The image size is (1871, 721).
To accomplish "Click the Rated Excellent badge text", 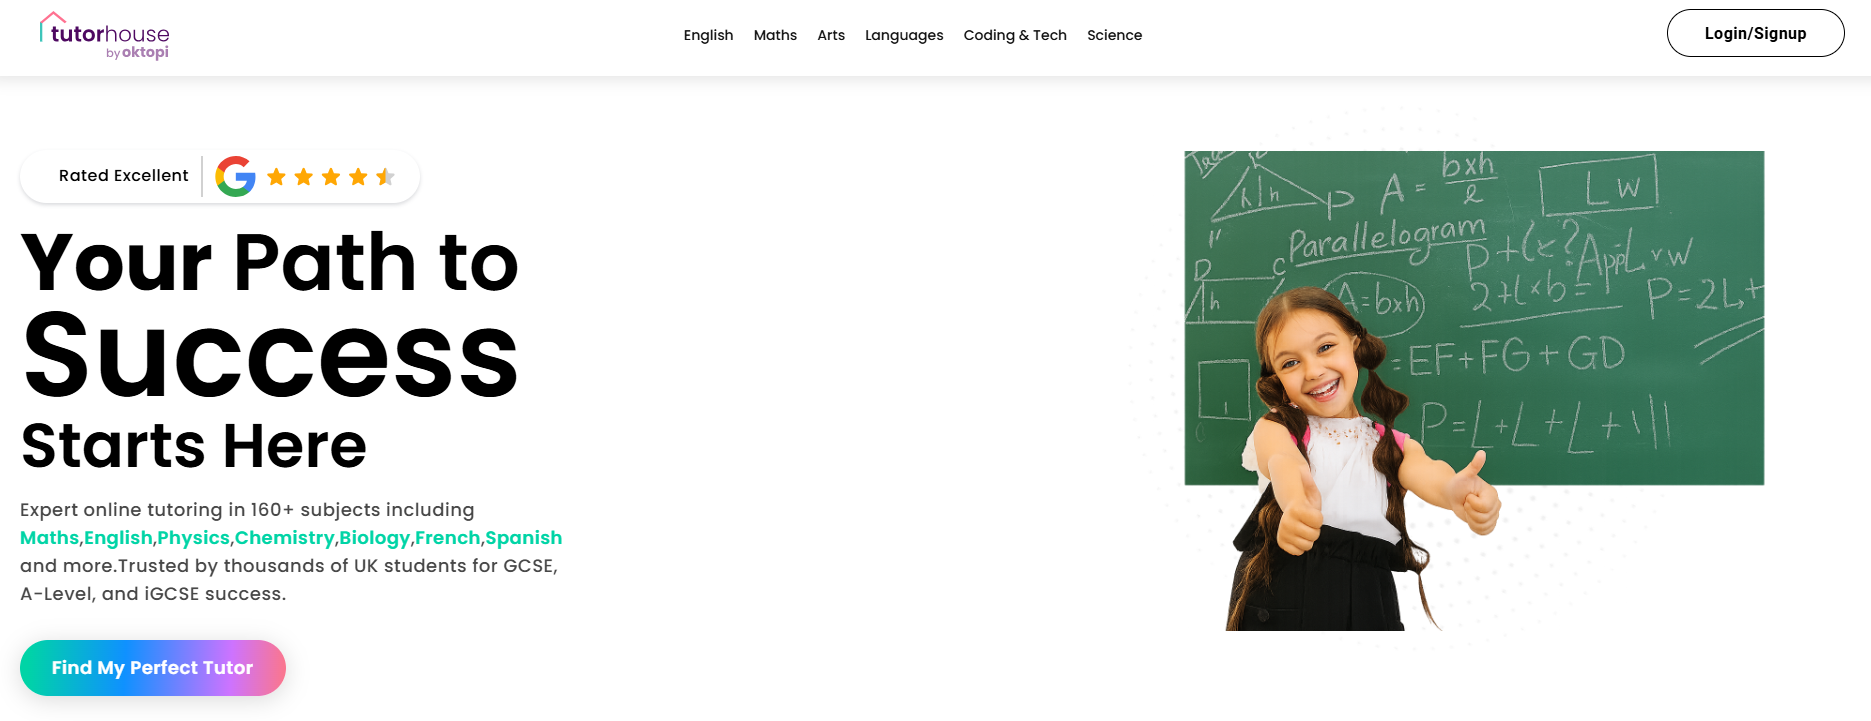I will pyautogui.click(x=123, y=176).
